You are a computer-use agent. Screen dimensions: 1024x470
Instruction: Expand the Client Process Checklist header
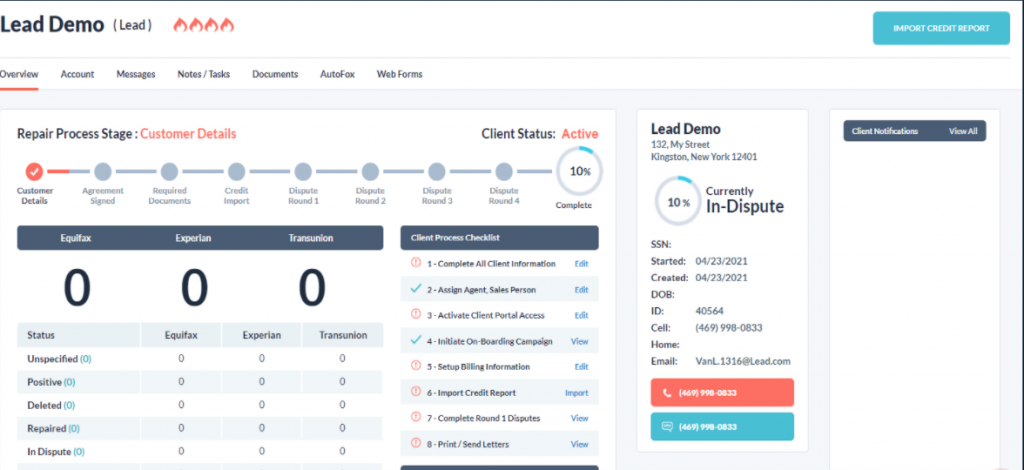point(499,238)
